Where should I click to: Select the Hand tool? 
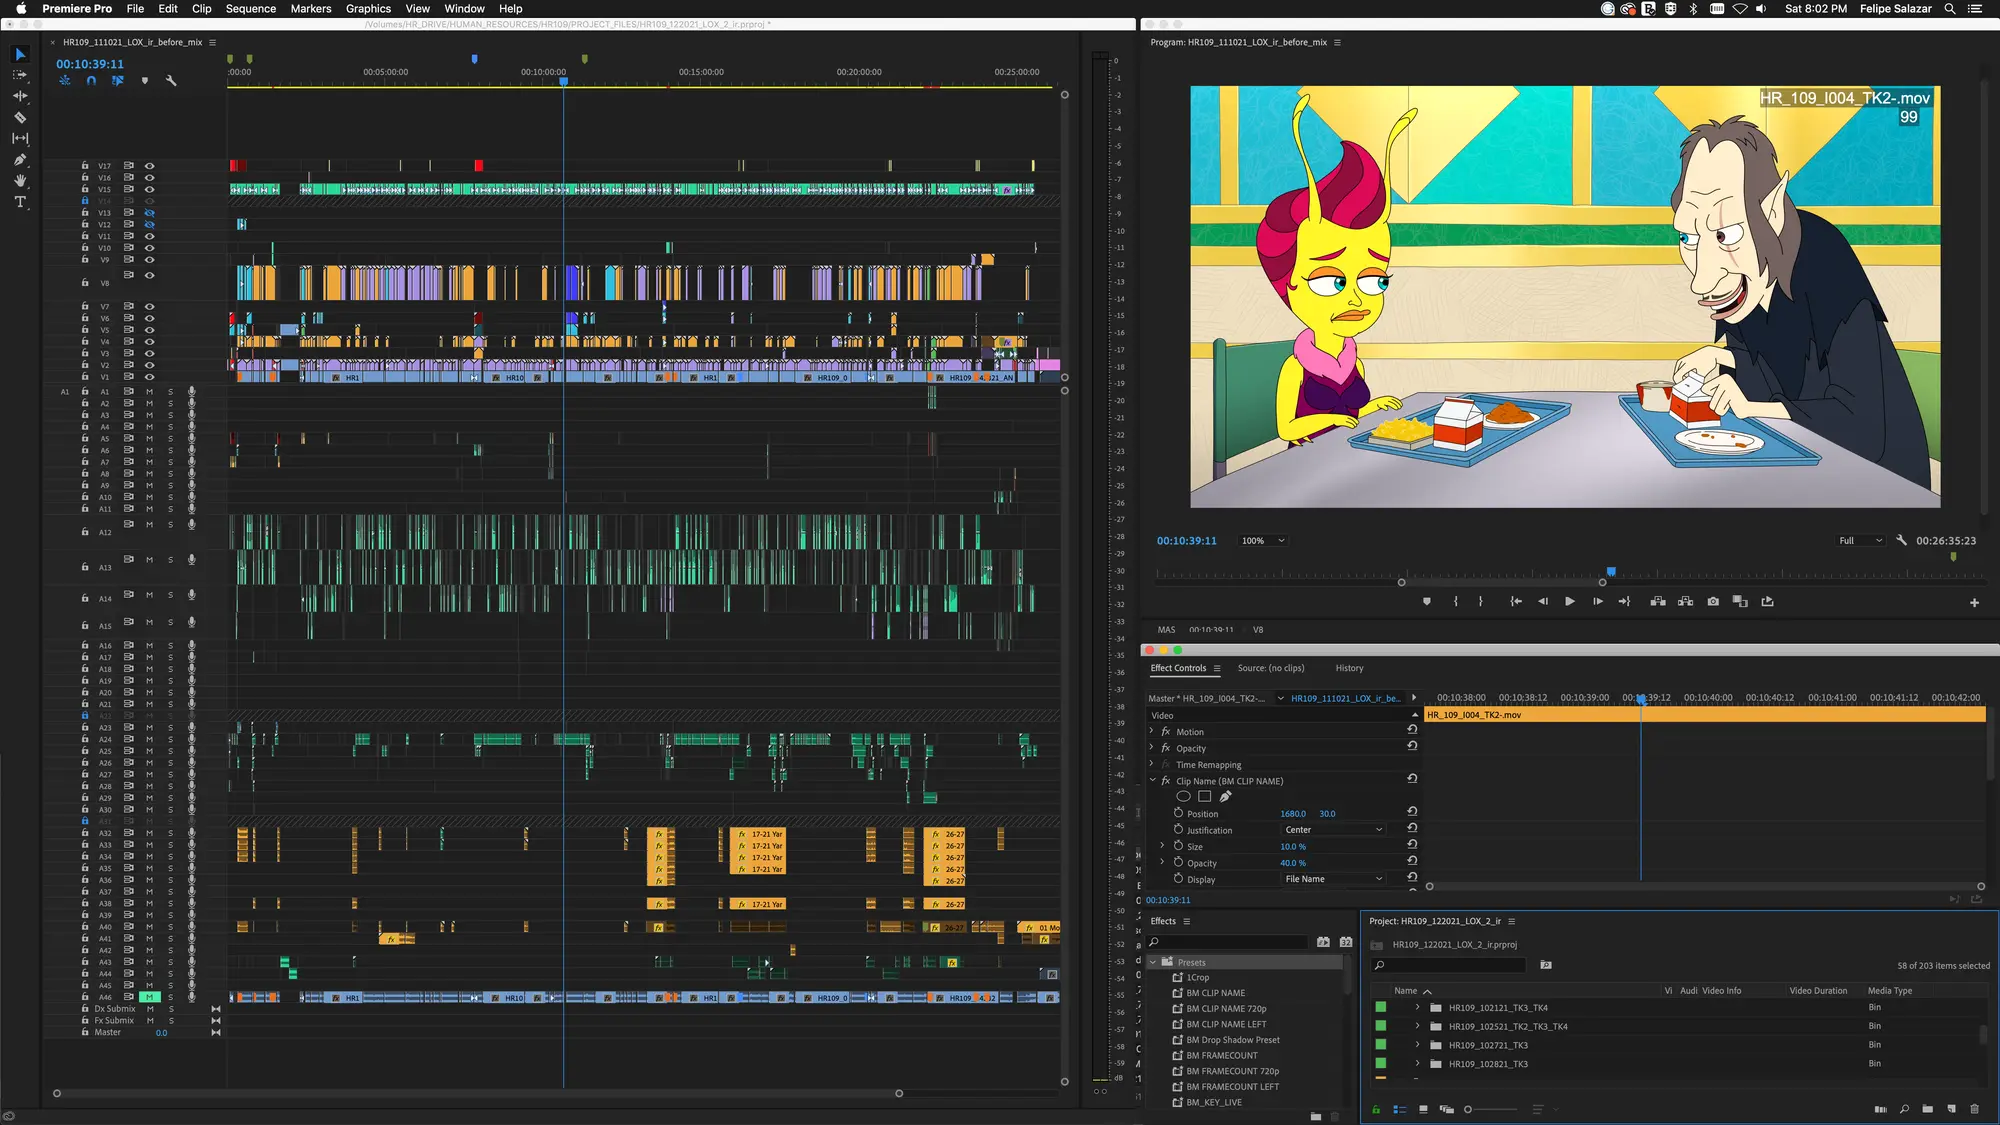click(20, 181)
